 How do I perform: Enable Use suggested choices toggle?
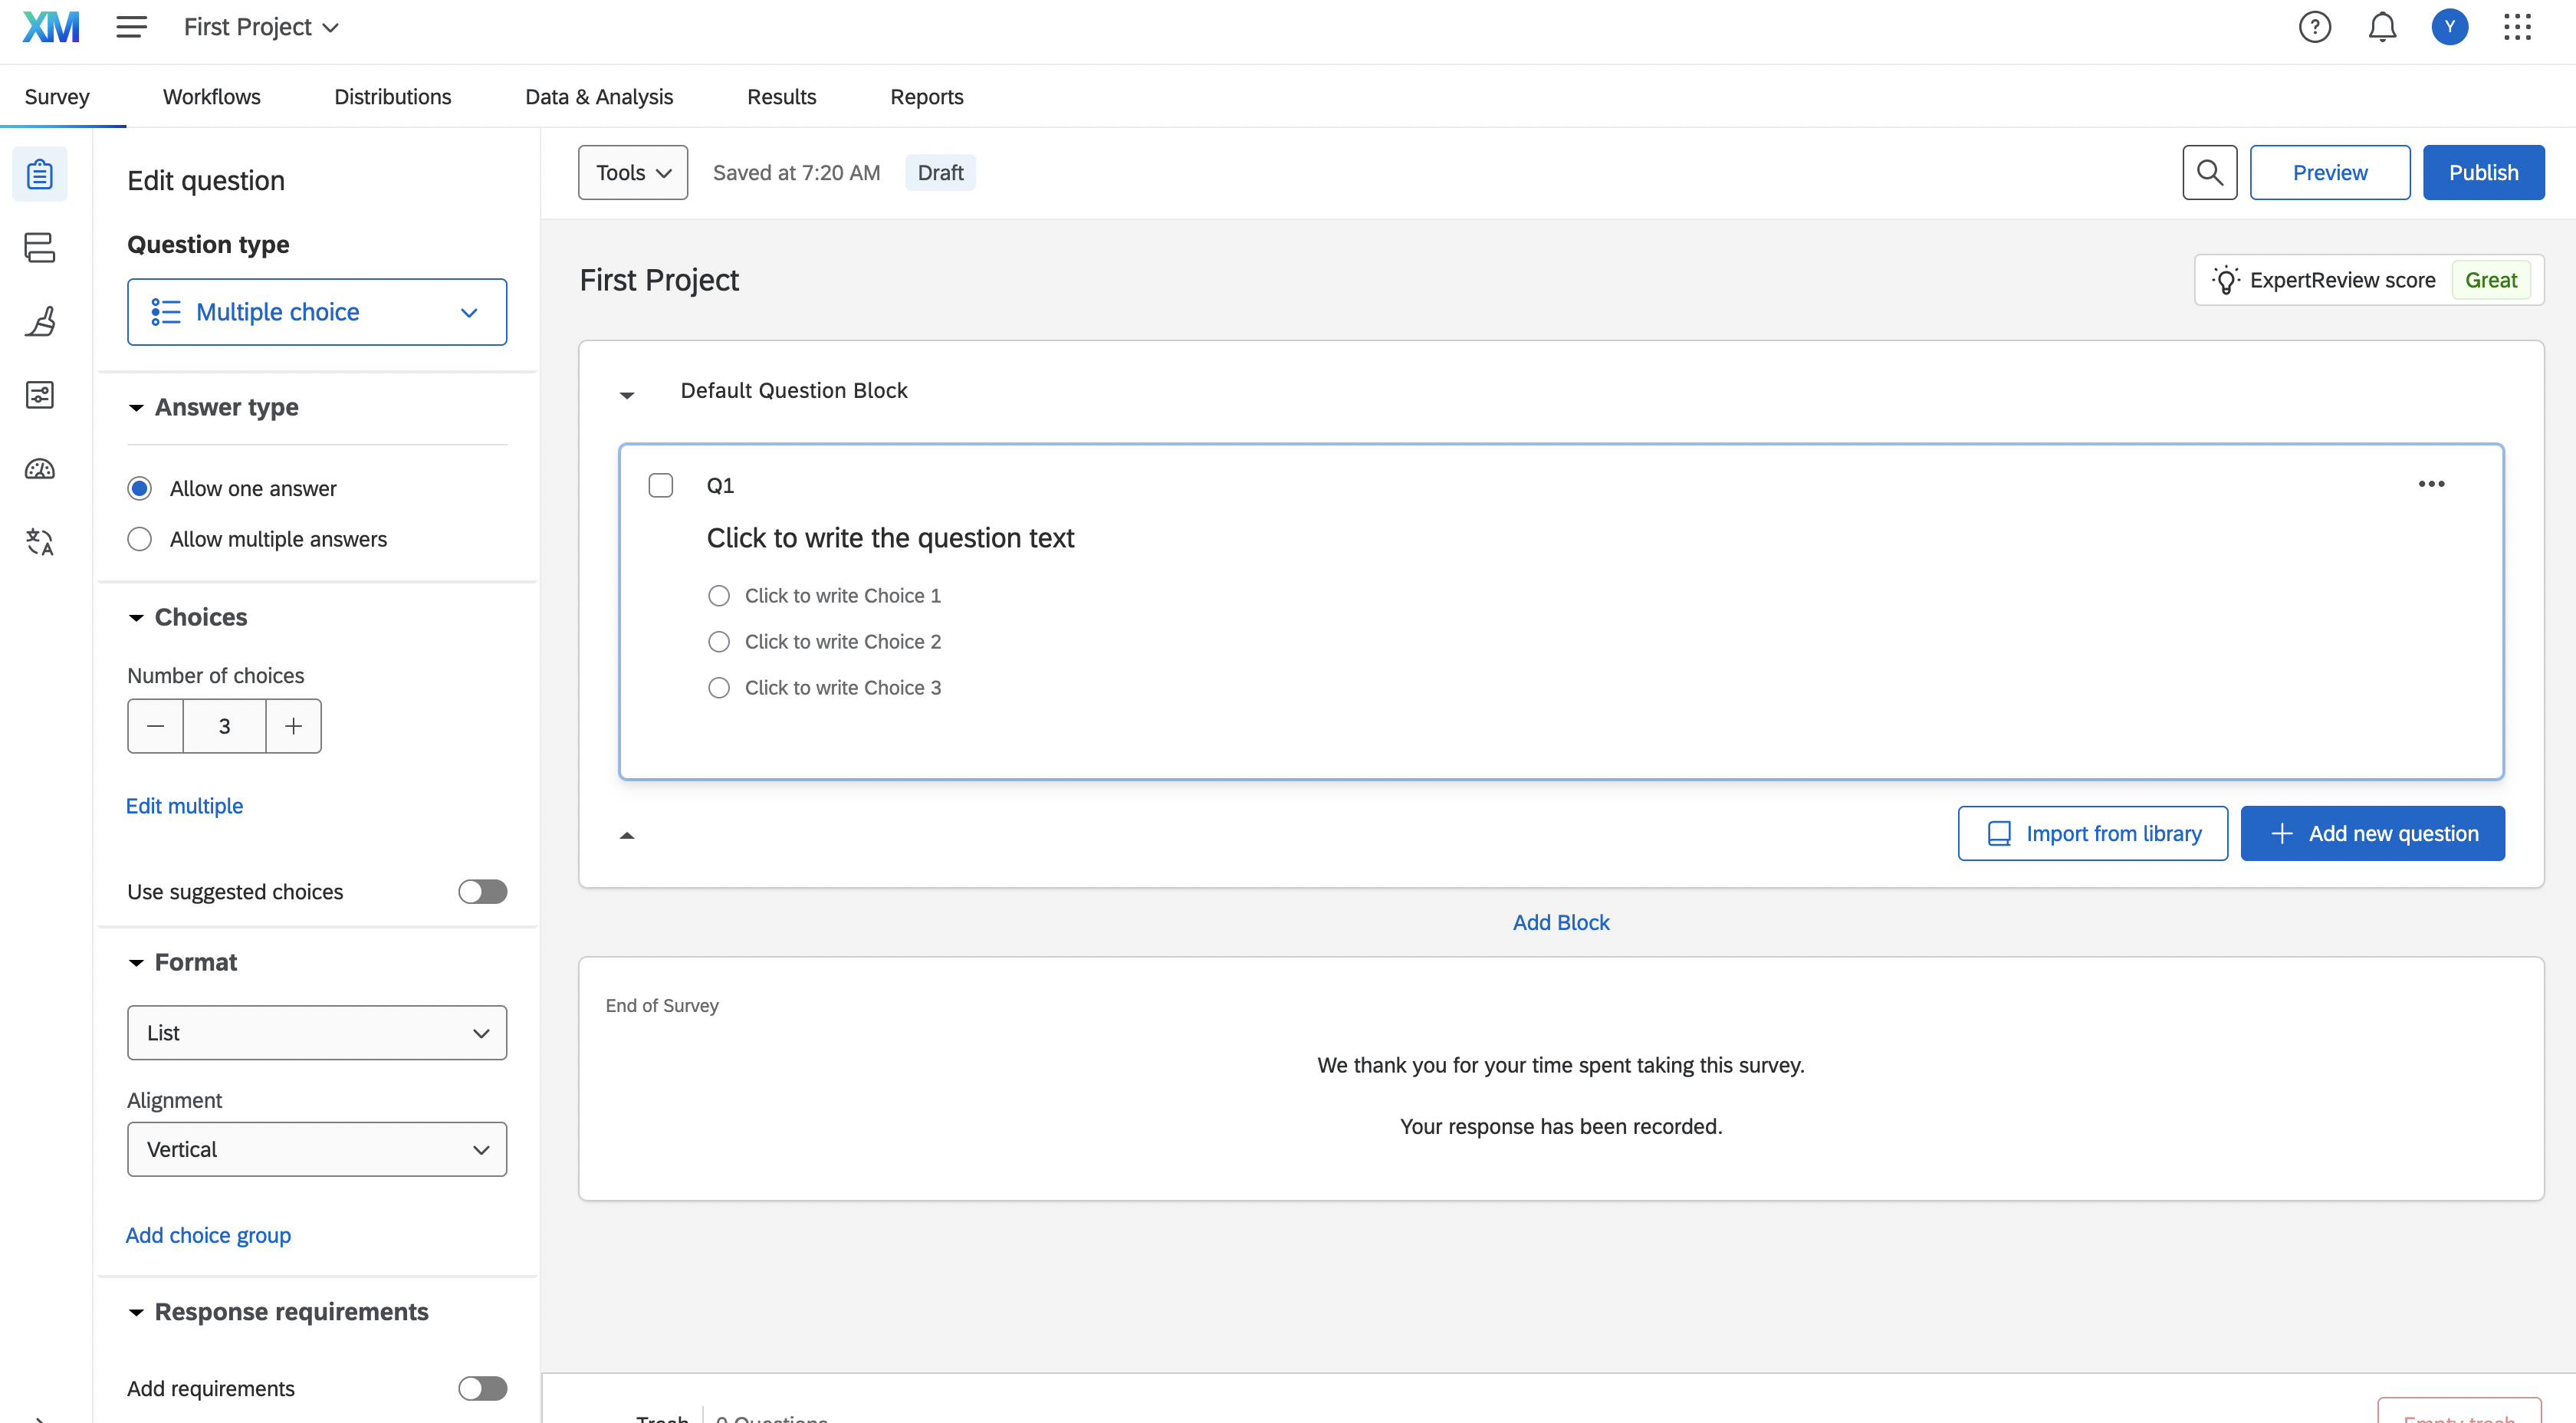click(x=482, y=891)
